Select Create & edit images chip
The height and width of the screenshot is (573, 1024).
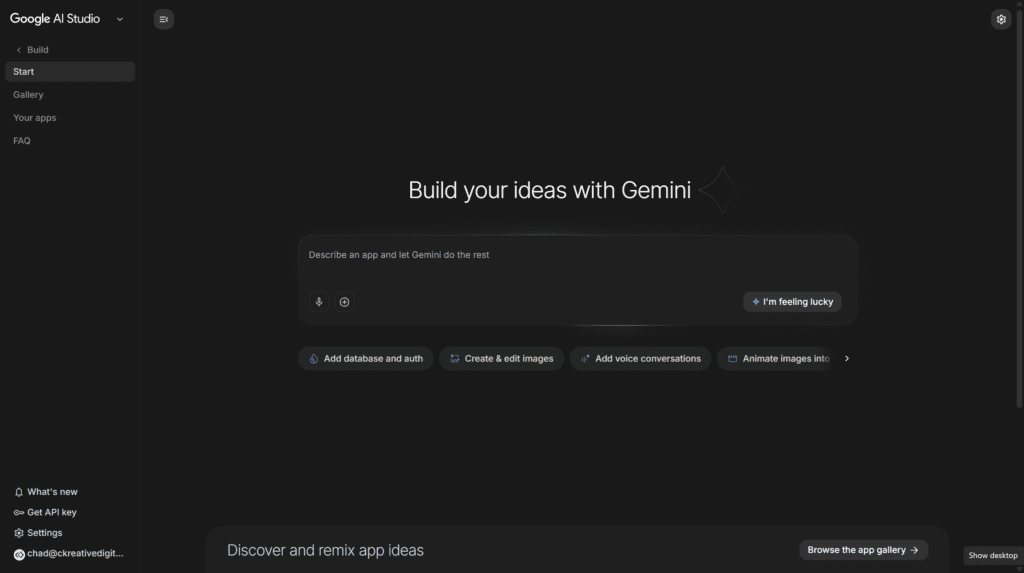pos(501,359)
